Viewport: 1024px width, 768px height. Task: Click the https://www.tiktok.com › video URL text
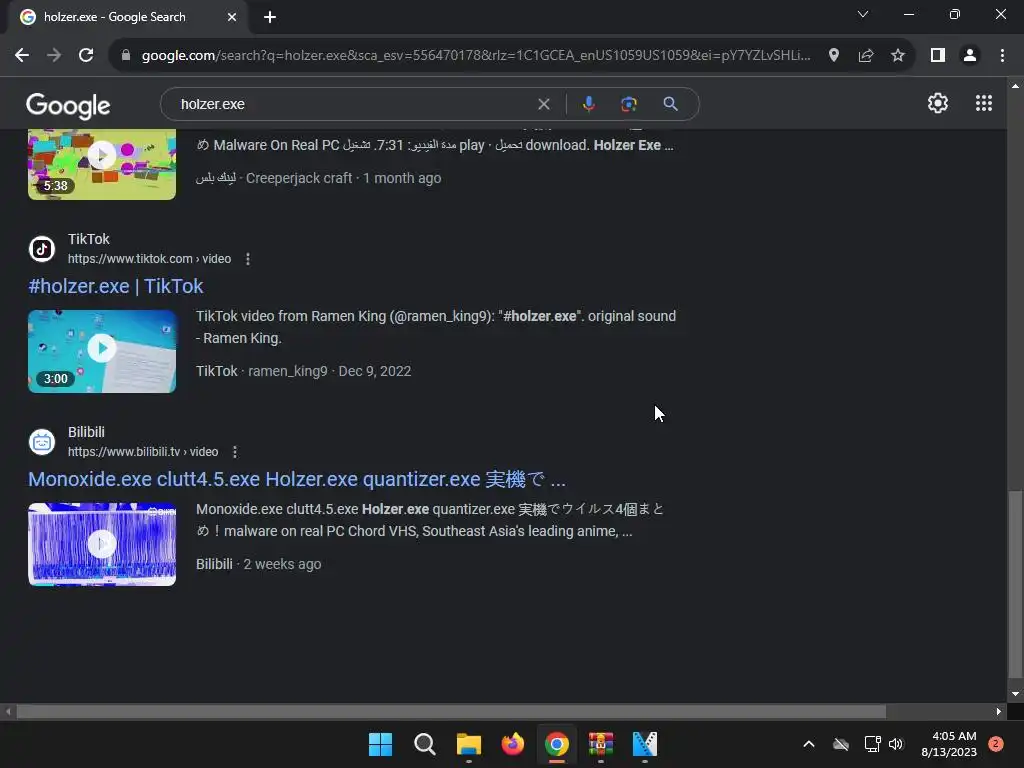[150, 259]
